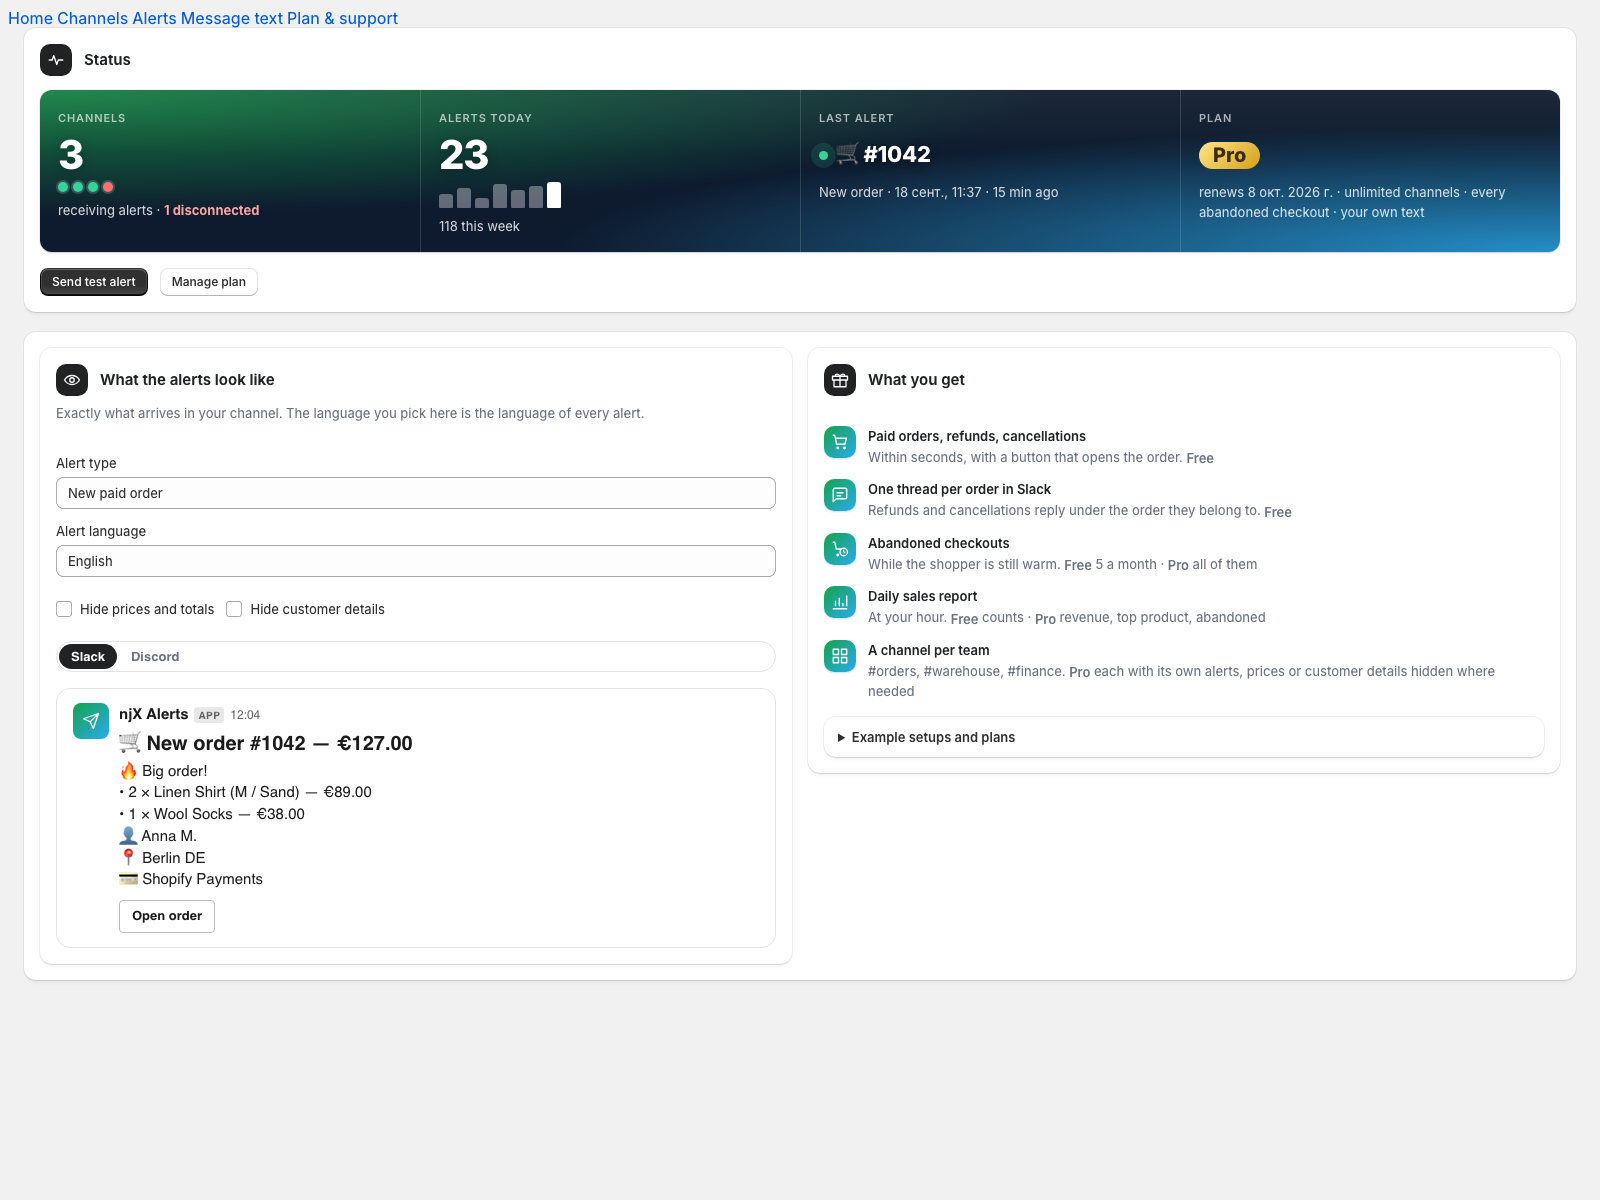This screenshot has width=1600, height=1200.
Task: Click the card emoji beside Shopify Payments
Action: point(128,879)
